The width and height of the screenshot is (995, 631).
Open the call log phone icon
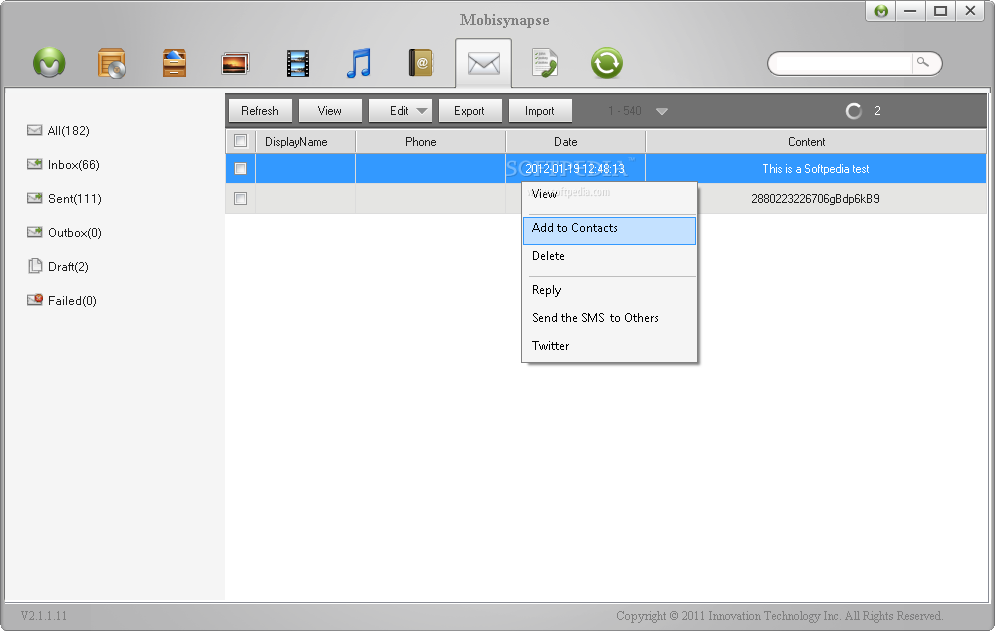[544, 63]
